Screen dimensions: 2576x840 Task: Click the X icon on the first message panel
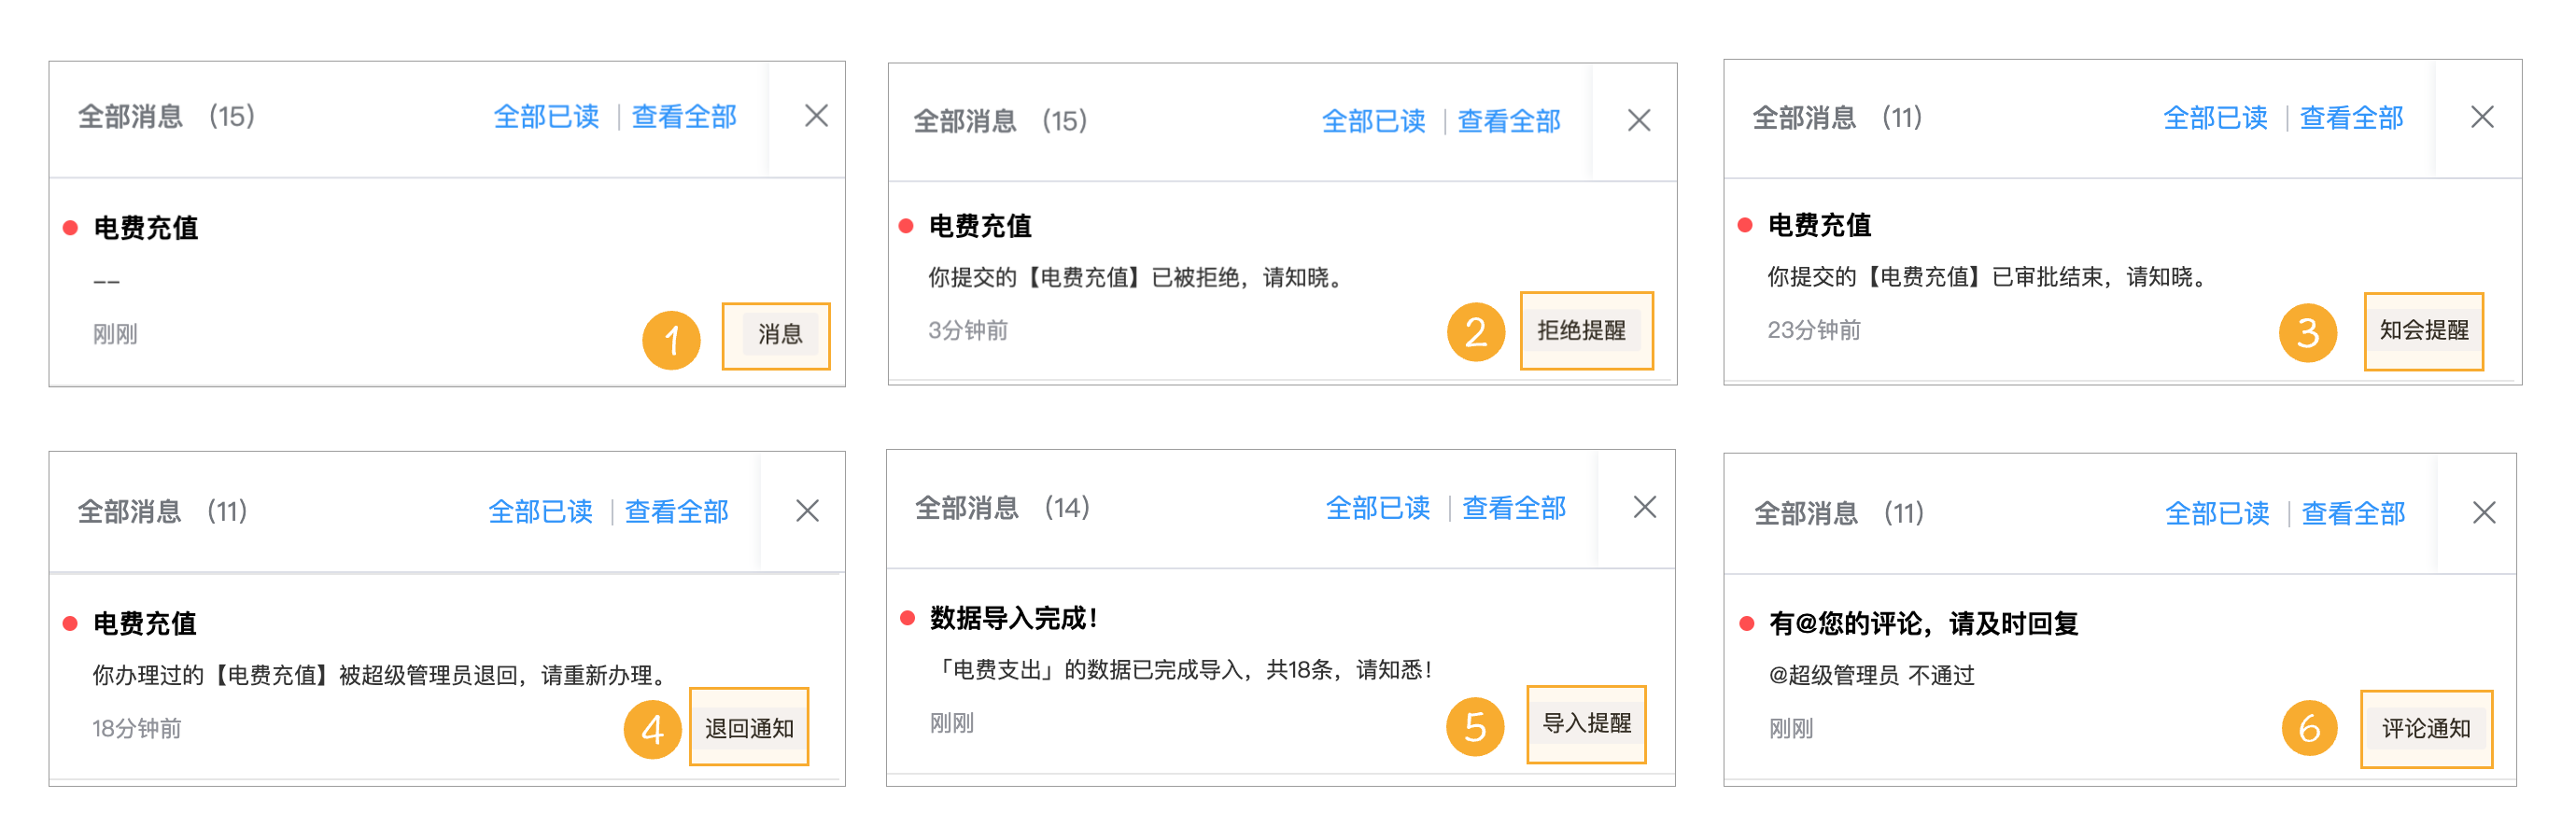[817, 116]
